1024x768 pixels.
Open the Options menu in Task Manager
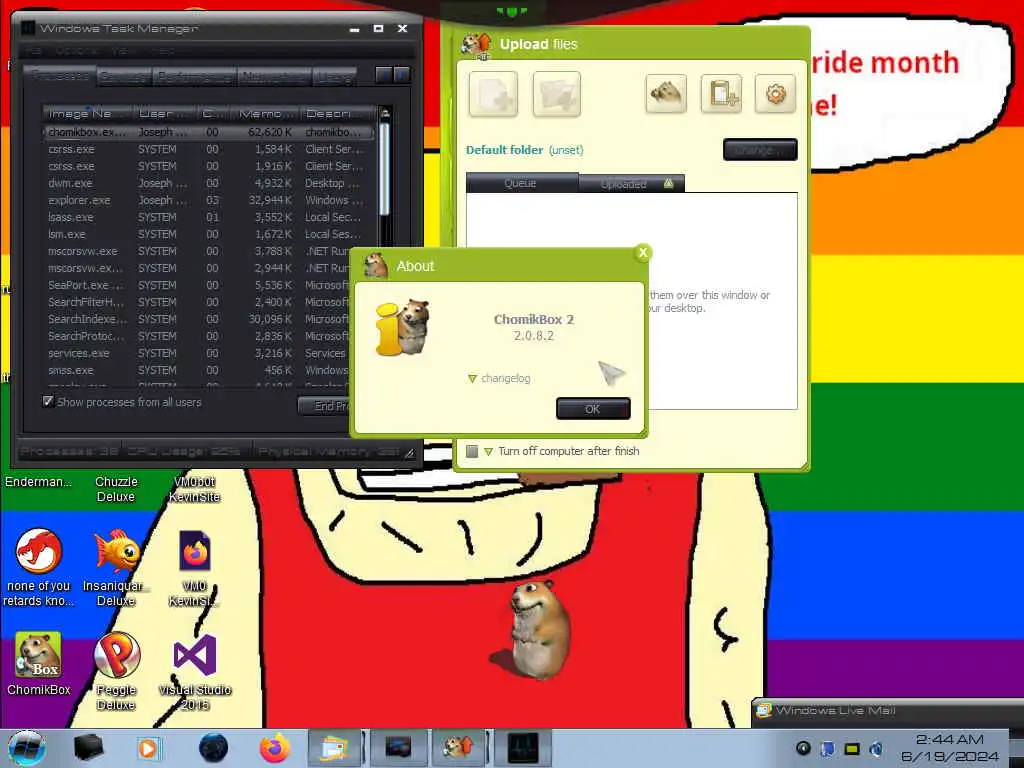[x=77, y=51]
